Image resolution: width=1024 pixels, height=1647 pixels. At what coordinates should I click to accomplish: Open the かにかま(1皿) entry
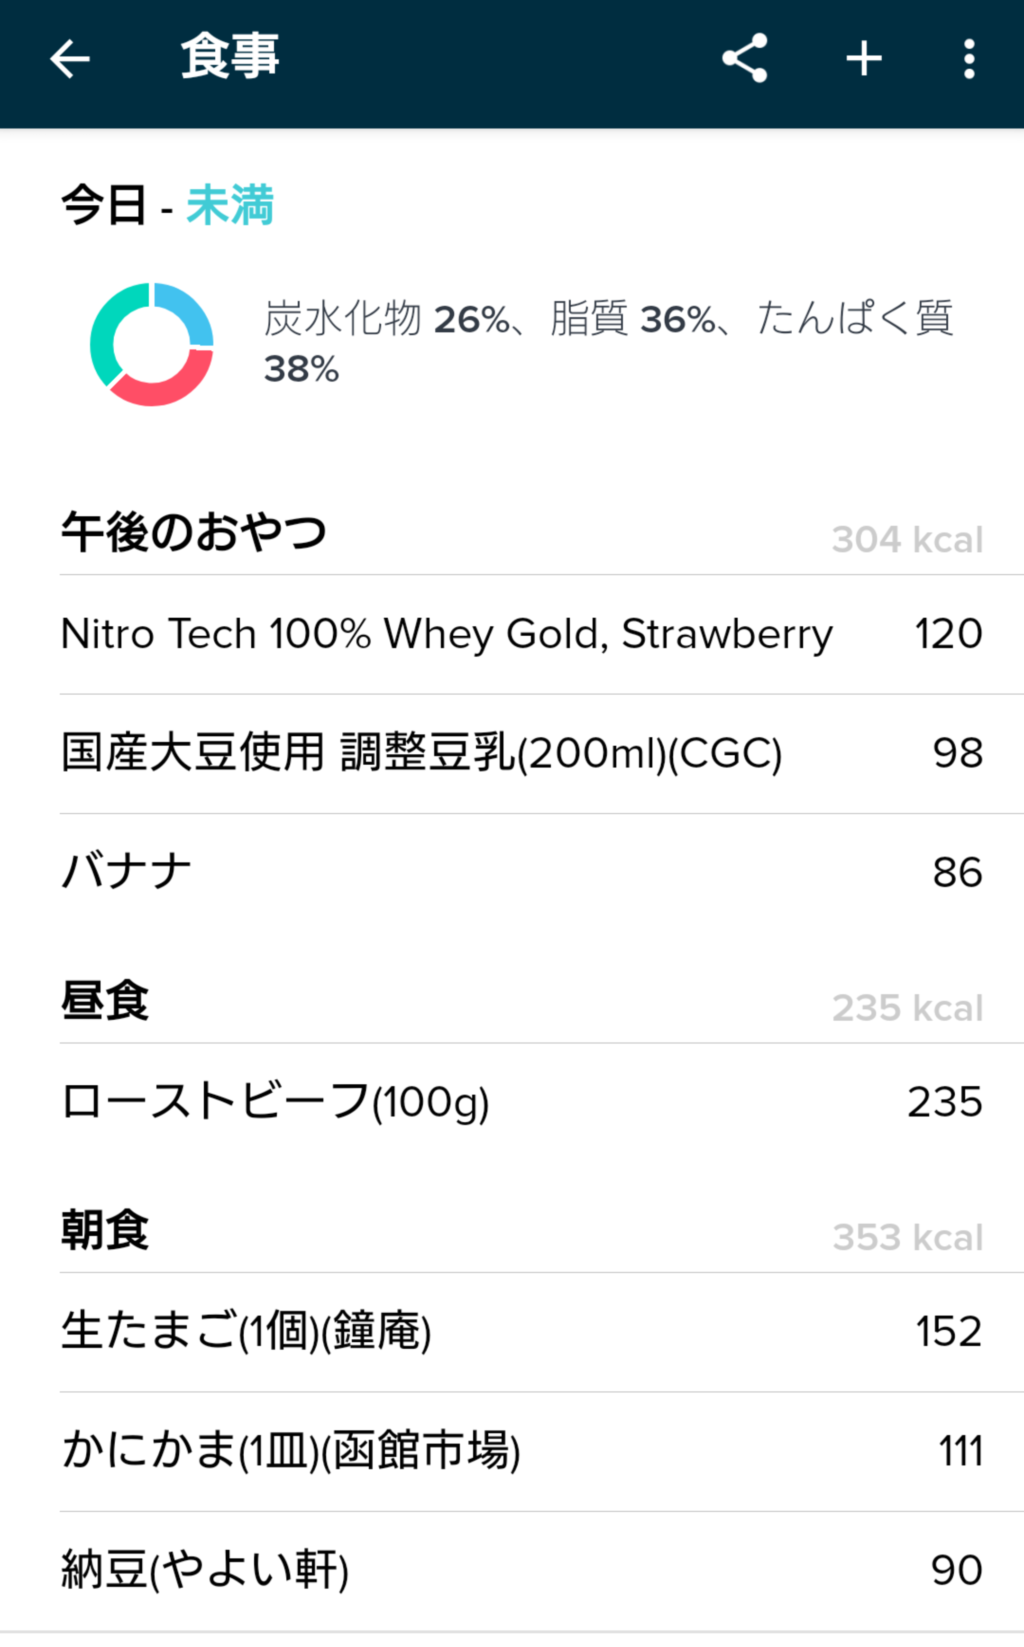(290, 1451)
